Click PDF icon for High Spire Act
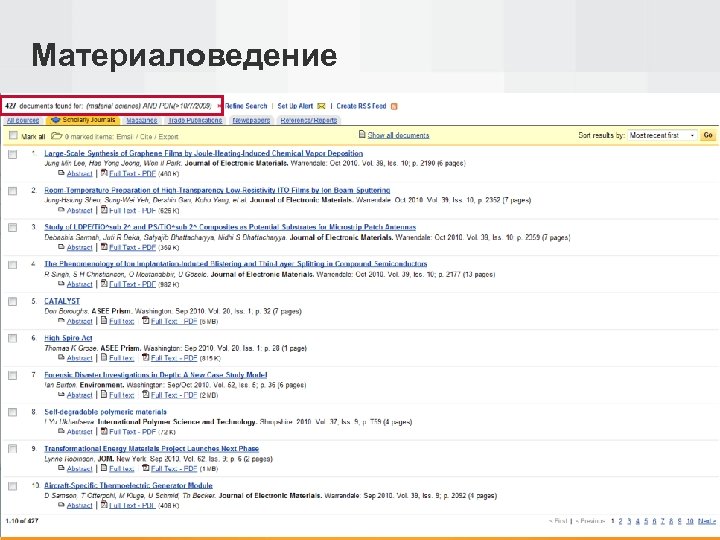 (x=146, y=357)
